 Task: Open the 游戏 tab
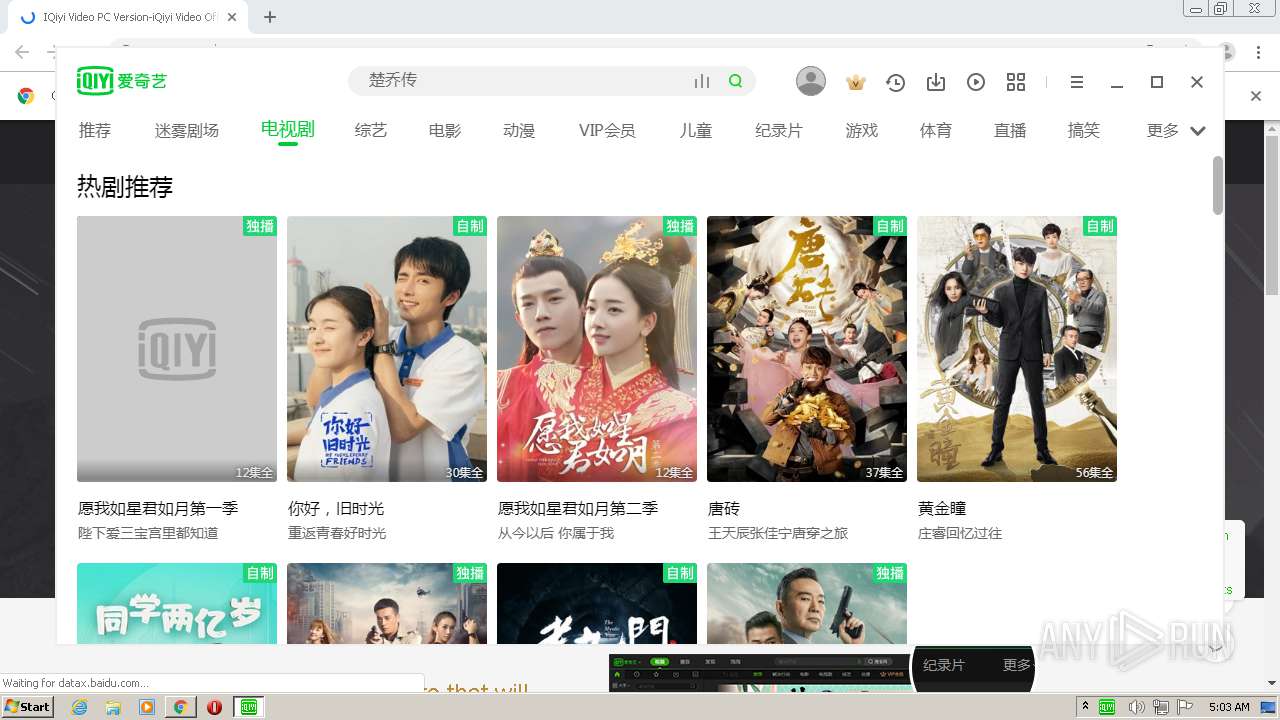coord(861,131)
